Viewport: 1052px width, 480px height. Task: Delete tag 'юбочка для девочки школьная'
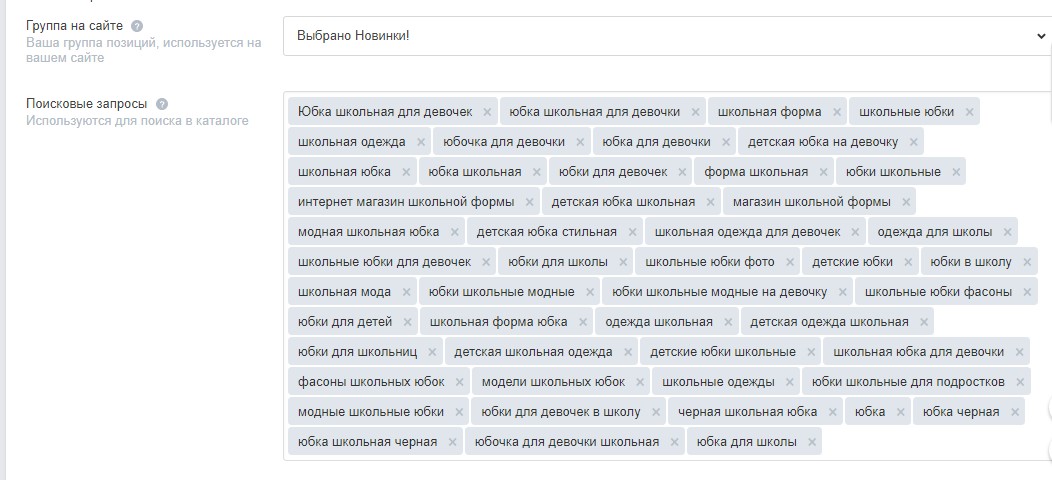(674, 442)
